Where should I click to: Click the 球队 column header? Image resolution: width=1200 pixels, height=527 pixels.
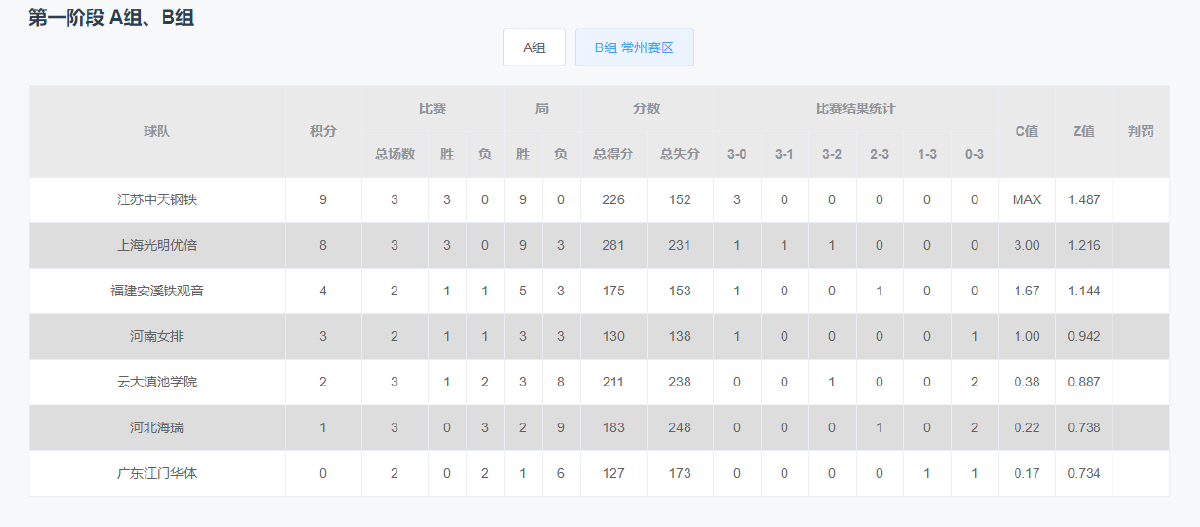pyautogui.click(x=157, y=132)
